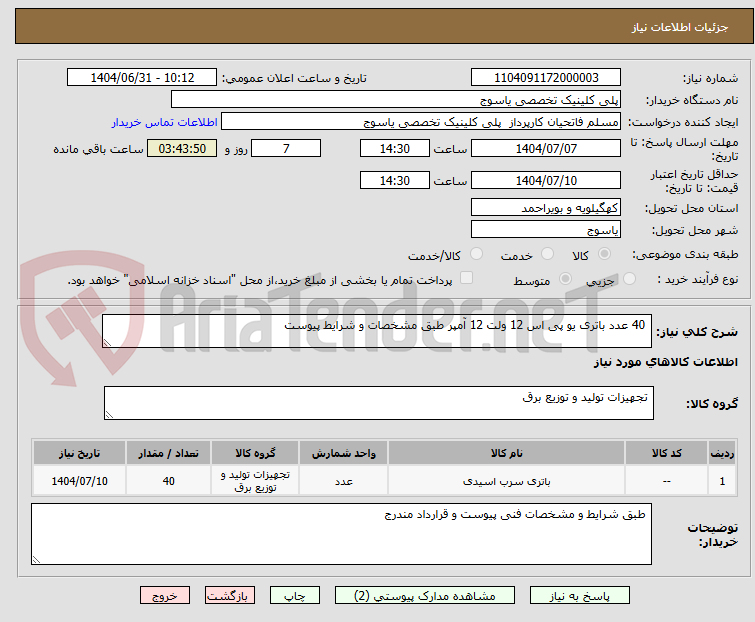Click the row number cell '1'
The width and height of the screenshot is (755, 622).
tap(722, 481)
